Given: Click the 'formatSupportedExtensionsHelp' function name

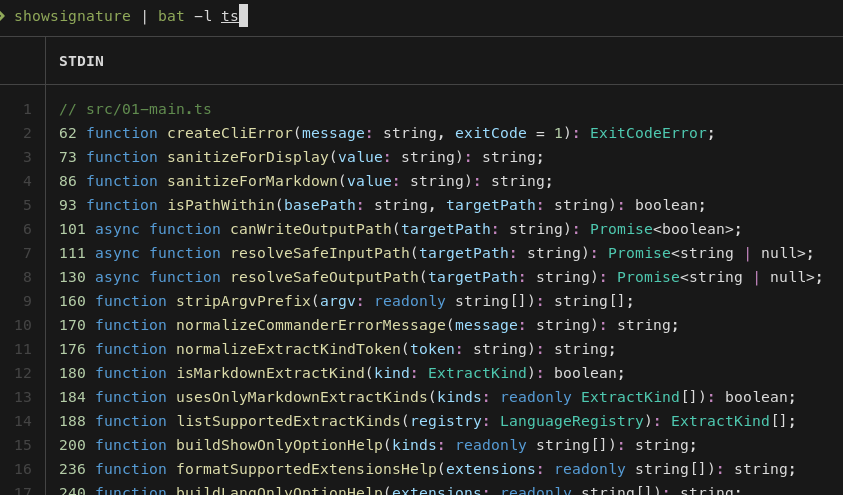Looking at the screenshot, I should [x=306, y=469].
